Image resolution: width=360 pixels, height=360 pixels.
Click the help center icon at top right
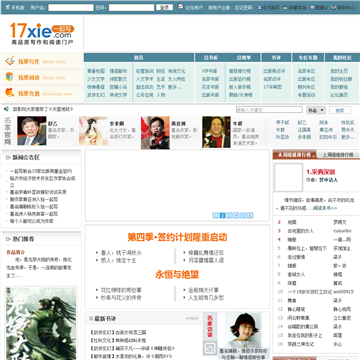click(333, 7)
